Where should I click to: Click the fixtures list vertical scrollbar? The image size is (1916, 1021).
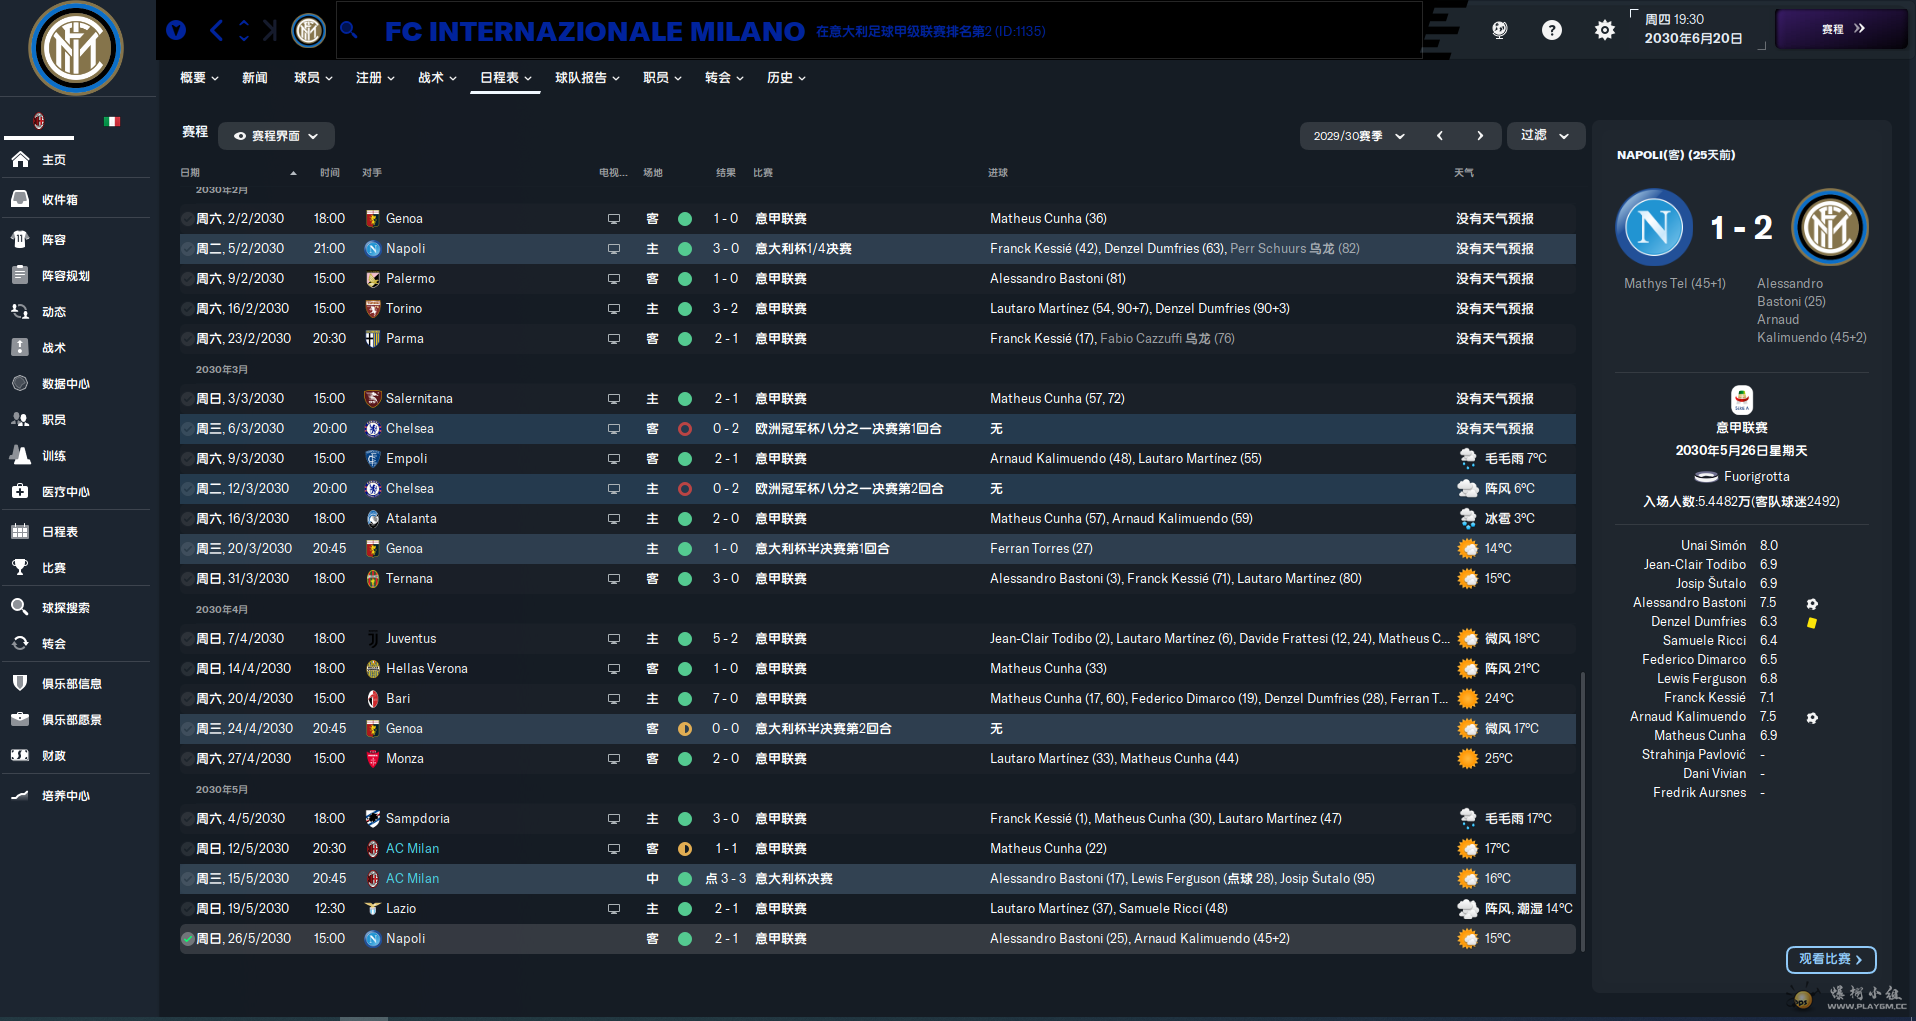click(x=1582, y=812)
